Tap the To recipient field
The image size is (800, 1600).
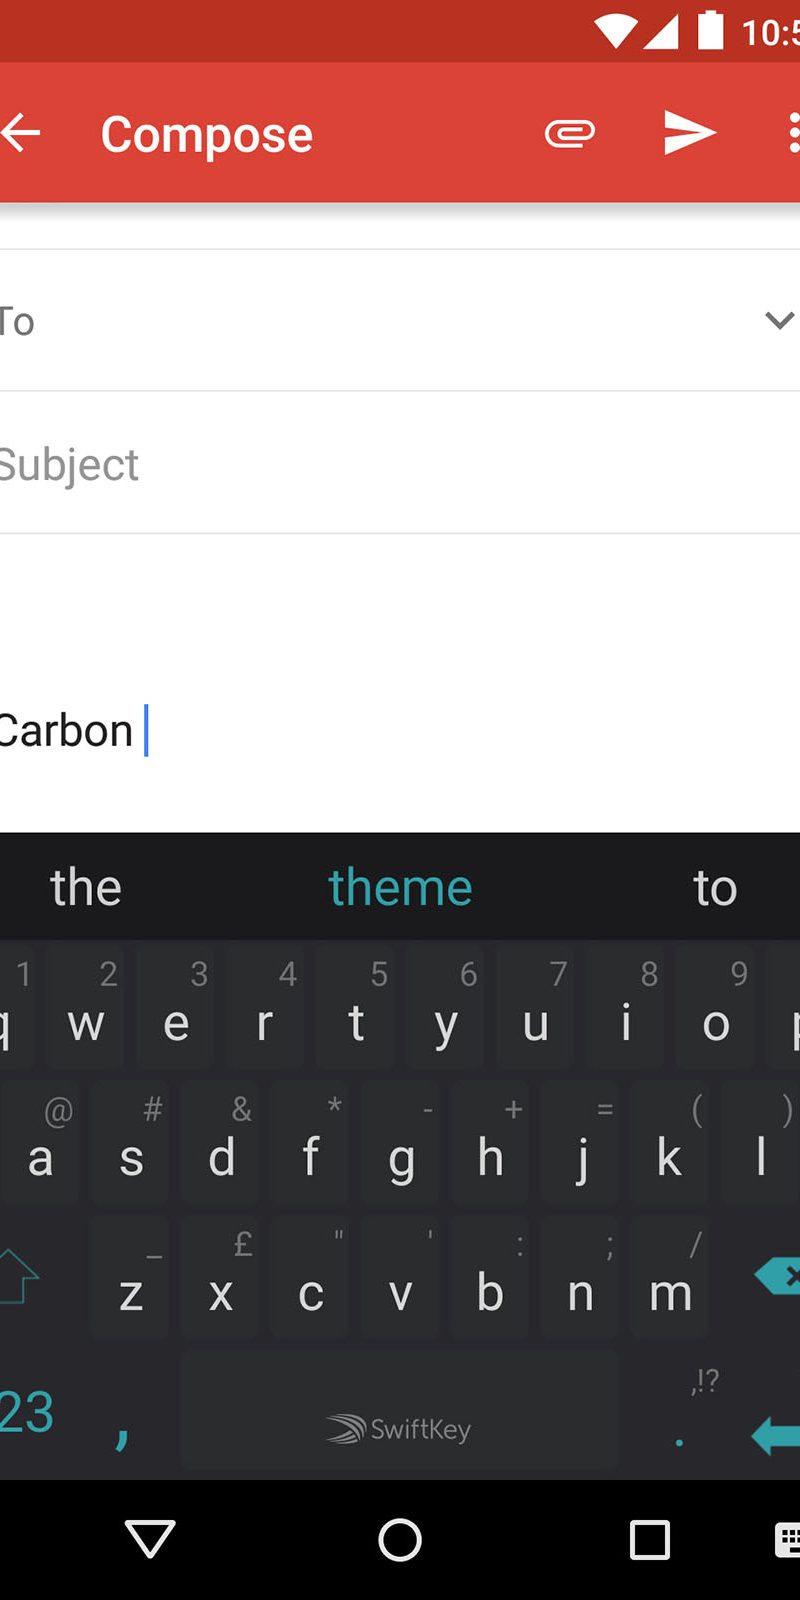click(x=380, y=321)
